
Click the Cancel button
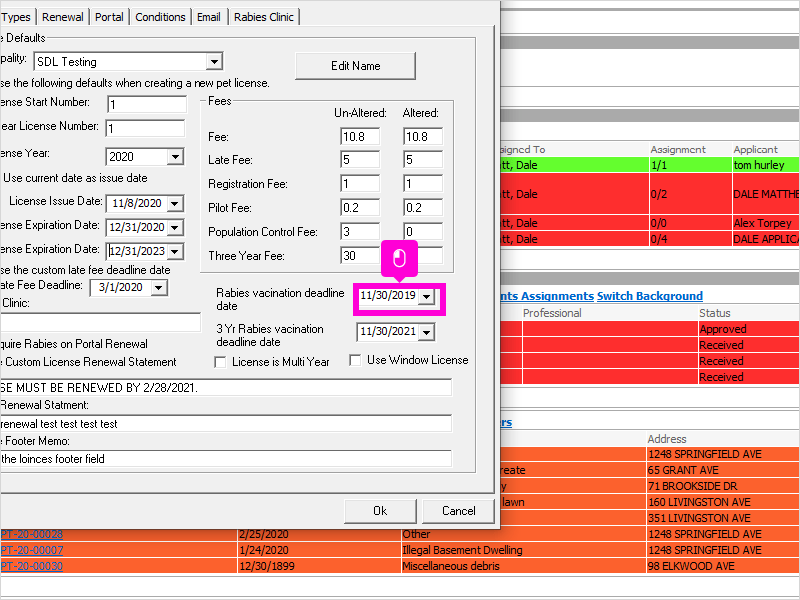tap(458, 511)
